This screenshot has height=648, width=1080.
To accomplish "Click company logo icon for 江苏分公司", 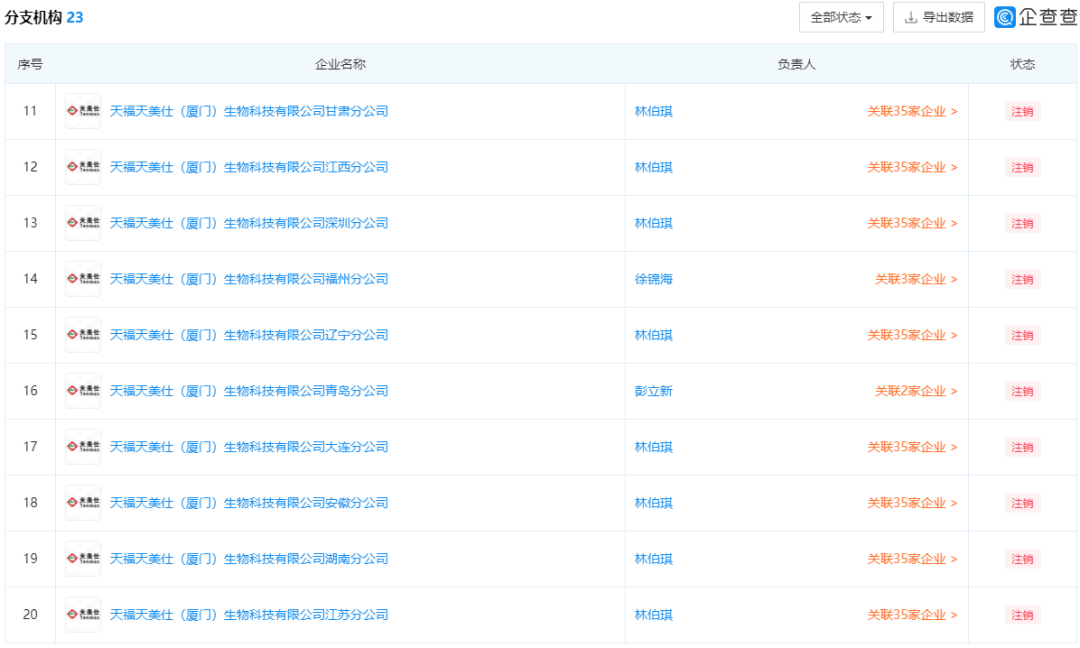I will coord(83,614).
